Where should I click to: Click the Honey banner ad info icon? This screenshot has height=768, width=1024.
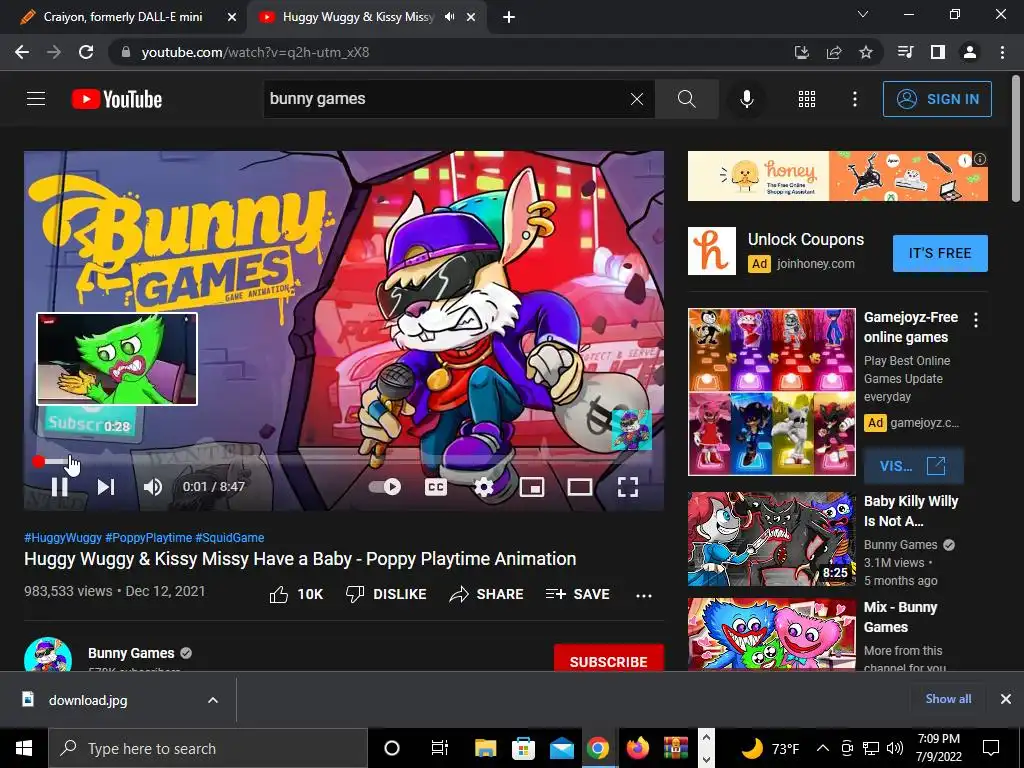click(980, 159)
